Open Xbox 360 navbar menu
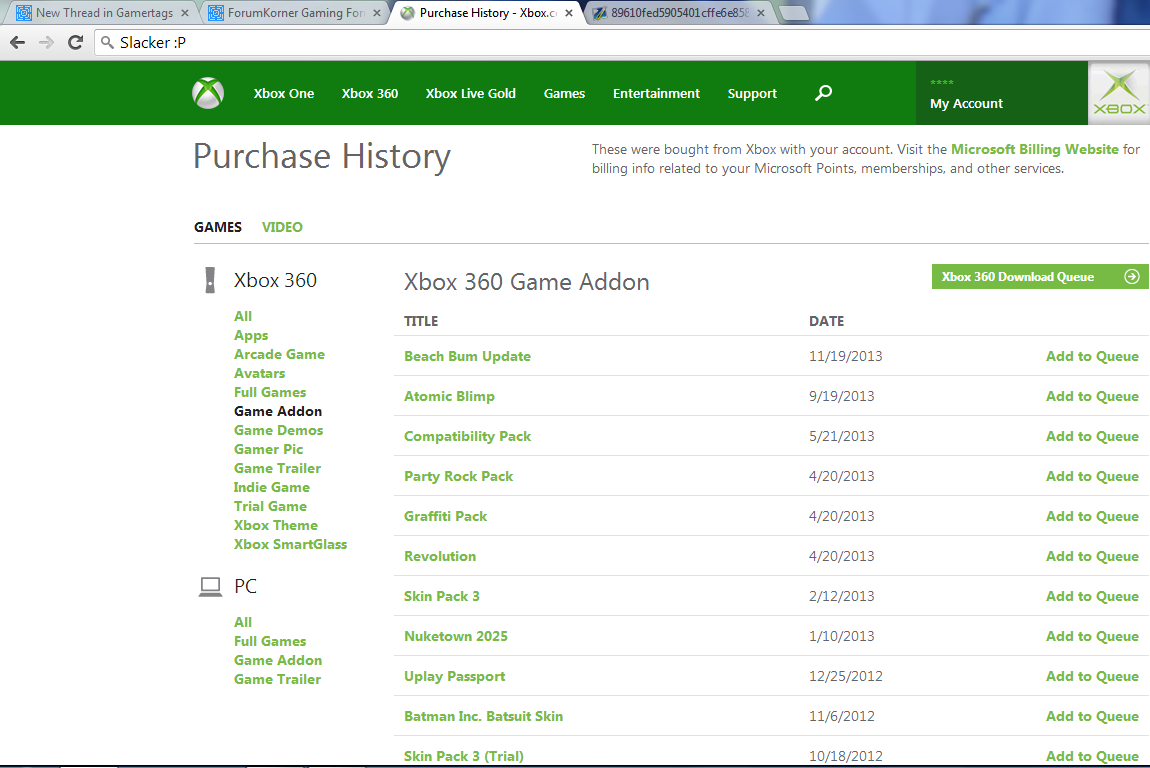The image size is (1150, 768). 370,93
